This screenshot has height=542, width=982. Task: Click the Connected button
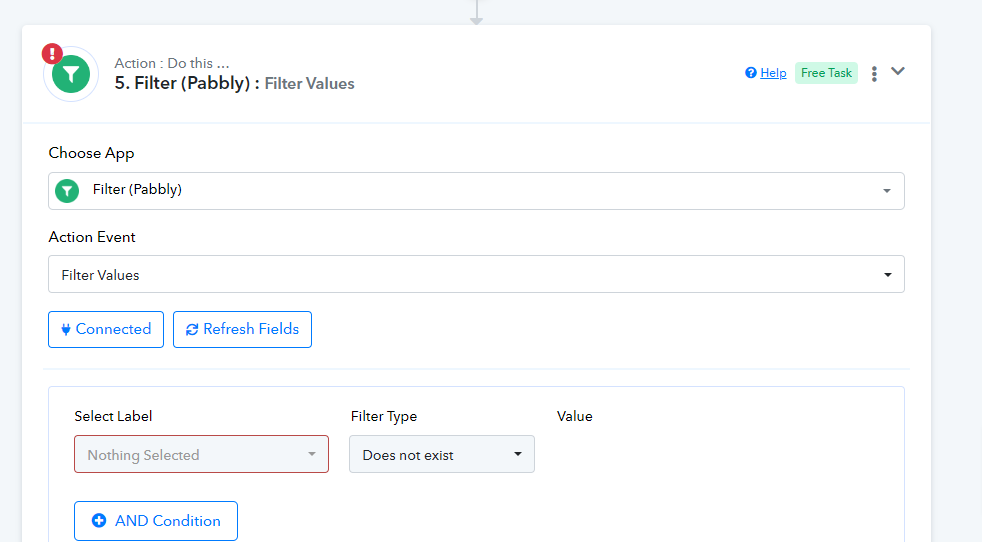coord(106,330)
